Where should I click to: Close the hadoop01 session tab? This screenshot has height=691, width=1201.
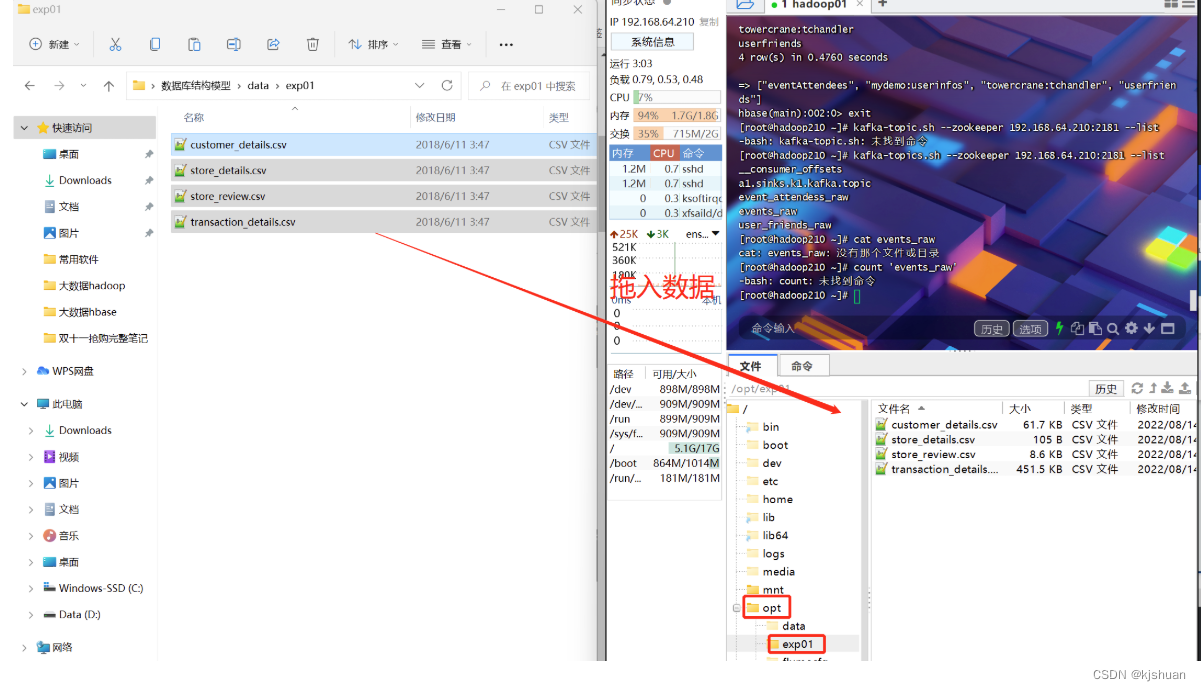[861, 5]
